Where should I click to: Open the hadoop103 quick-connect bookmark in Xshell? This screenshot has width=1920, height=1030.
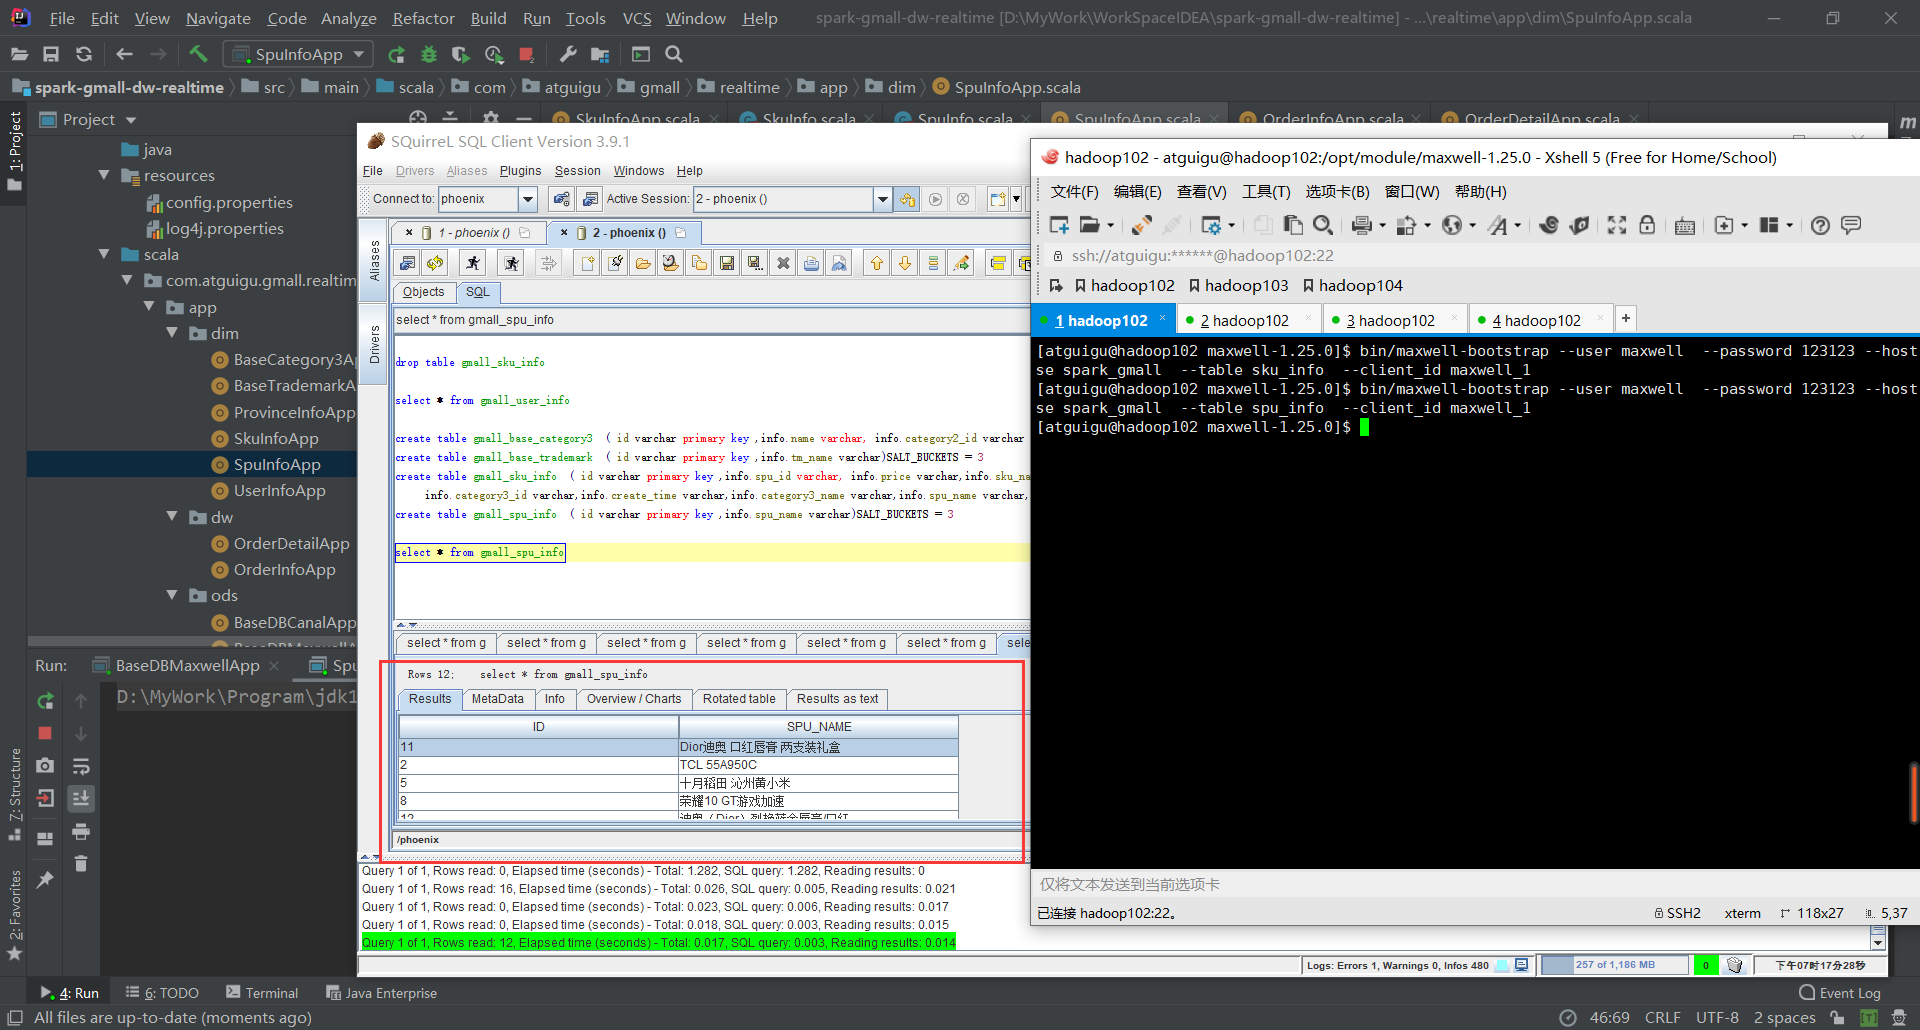[1238, 285]
